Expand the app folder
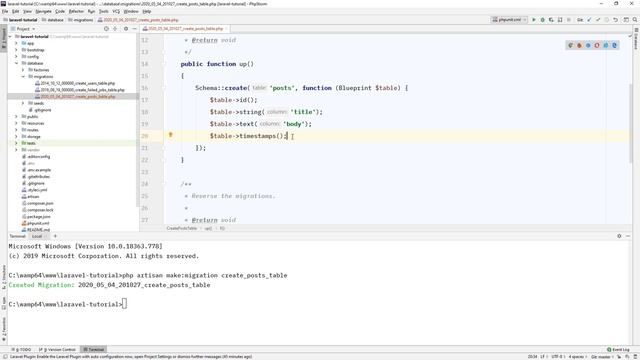 click(x=16, y=43)
